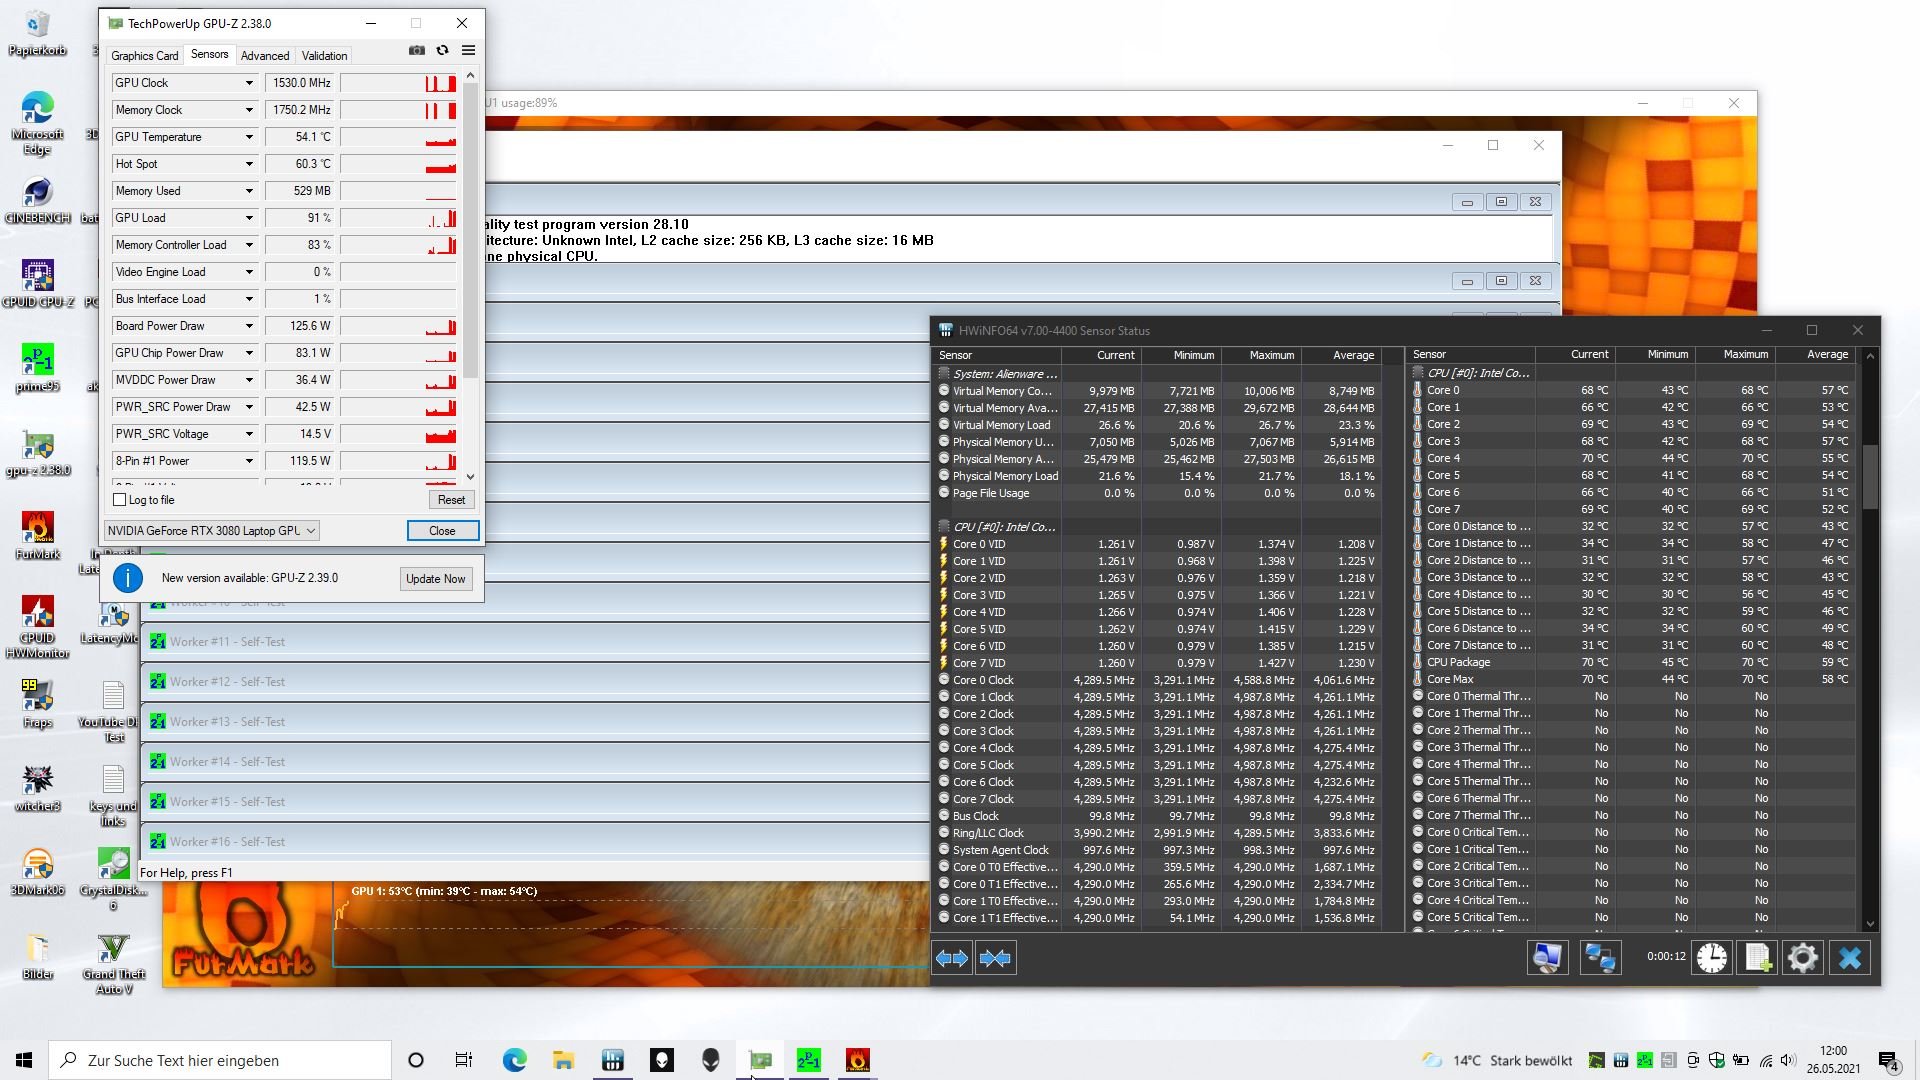Click HWiNFO summary monitor icon with magnifier

(1547, 958)
